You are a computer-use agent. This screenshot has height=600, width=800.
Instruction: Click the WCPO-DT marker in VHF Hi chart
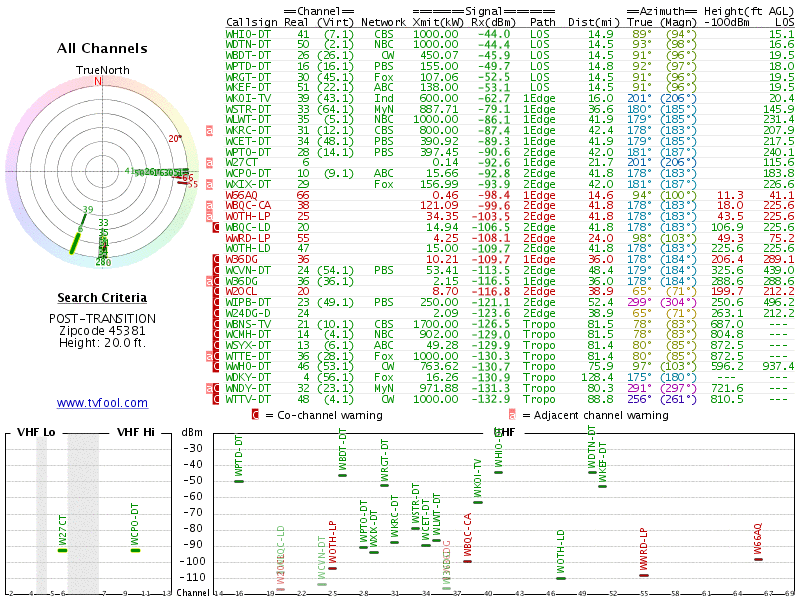(x=135, y=550)
